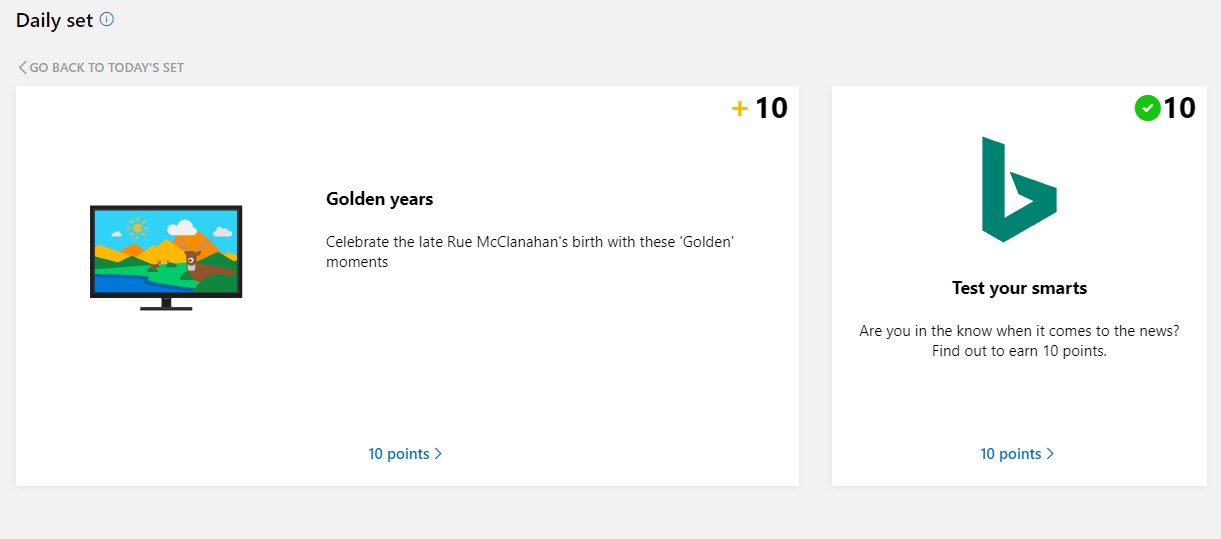
Task: Click the bold 10 score on Golden years card
Action: pyautogui.click(x=771, y=108)
